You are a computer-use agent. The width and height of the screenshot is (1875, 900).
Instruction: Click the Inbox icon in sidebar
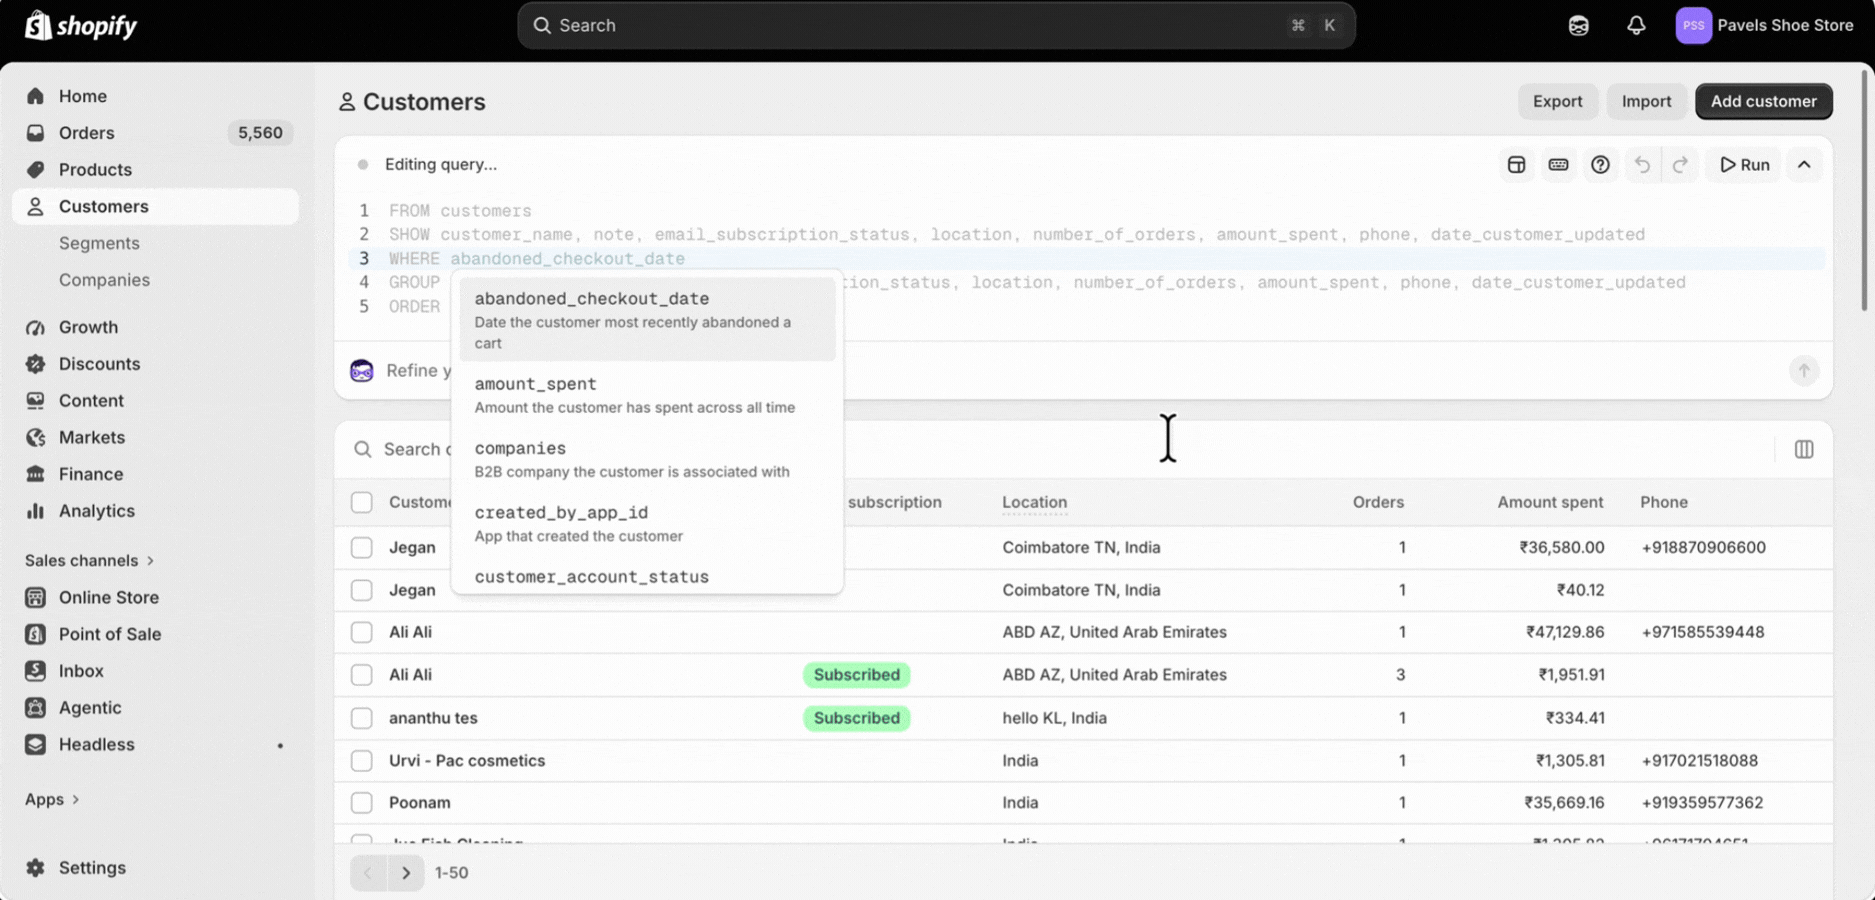tap(36, 671)
